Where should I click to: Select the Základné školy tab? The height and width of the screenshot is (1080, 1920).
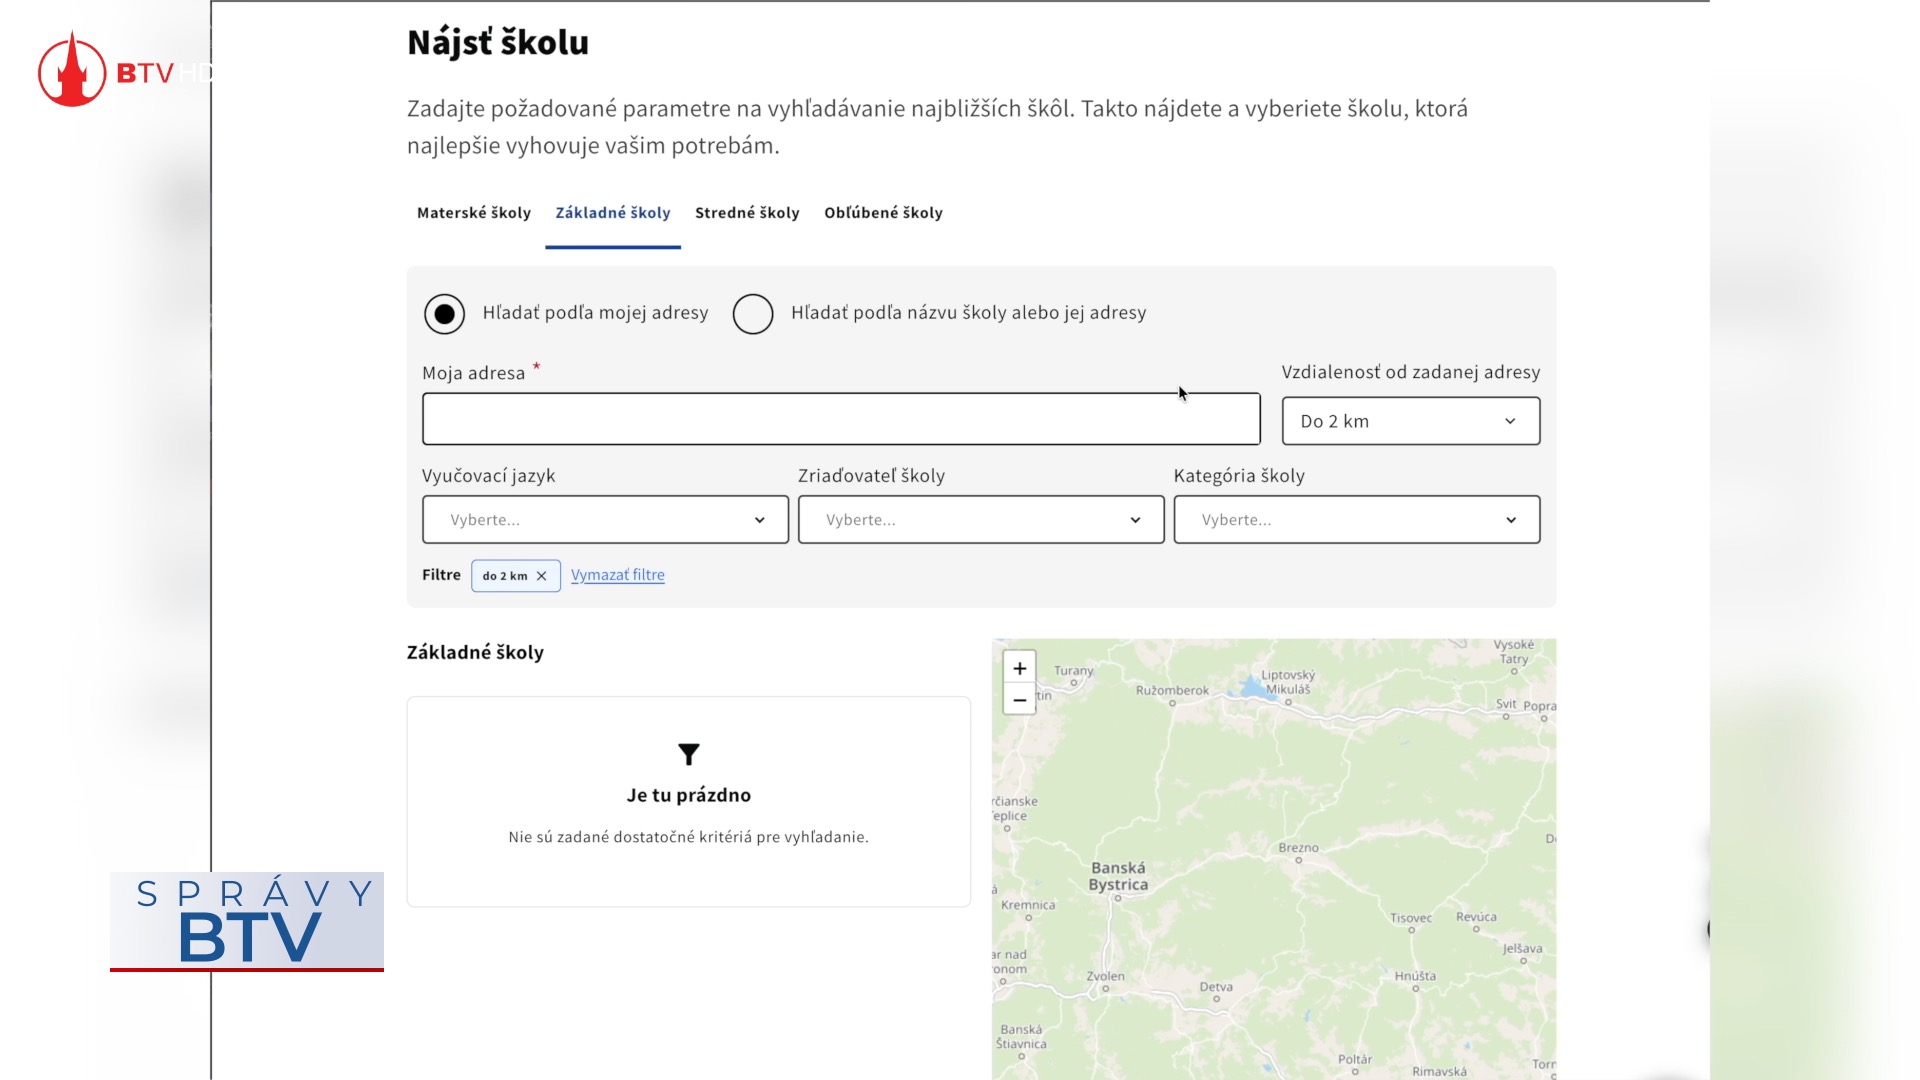(612, 213)
